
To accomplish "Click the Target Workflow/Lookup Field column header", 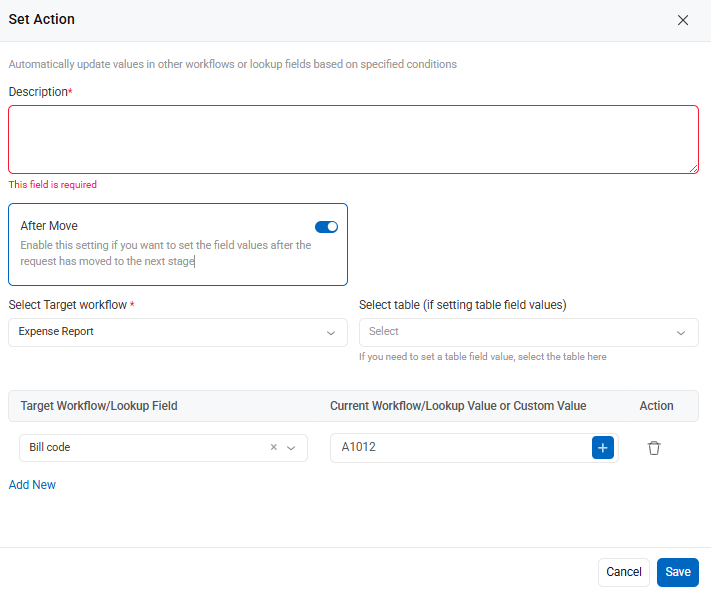I will (99, 406).
